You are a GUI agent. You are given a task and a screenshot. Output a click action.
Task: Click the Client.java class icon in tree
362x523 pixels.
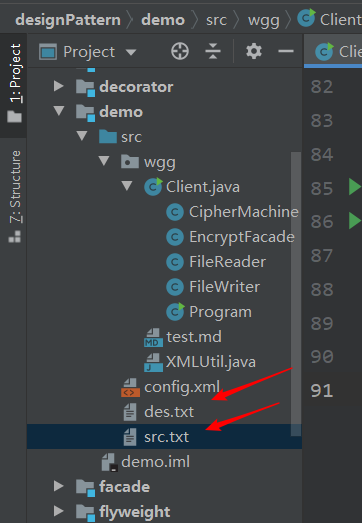point(153,186)
